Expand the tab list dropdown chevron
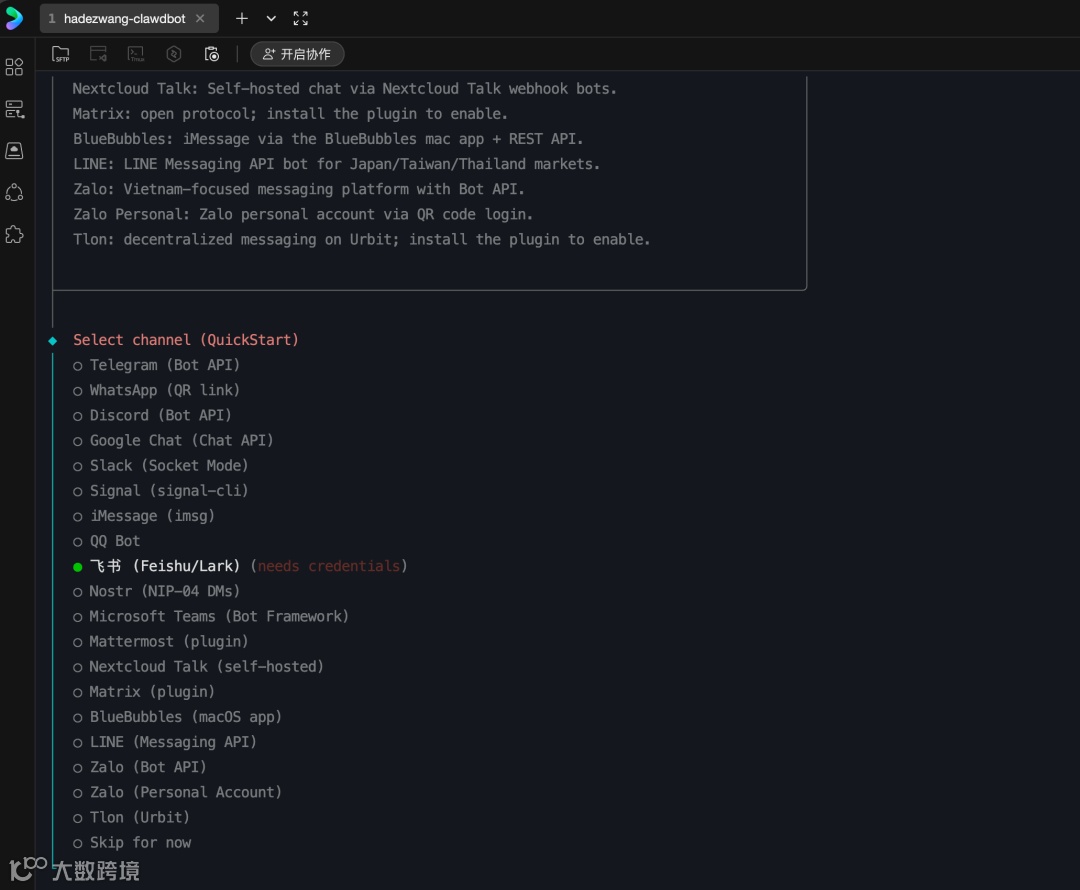 click(x=271, y=19)
